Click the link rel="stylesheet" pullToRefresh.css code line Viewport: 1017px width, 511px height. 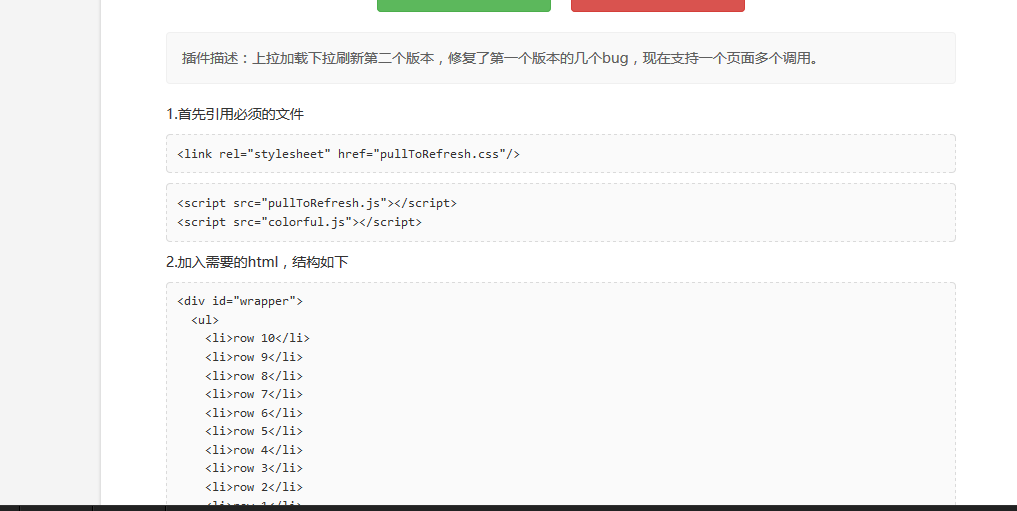pos(348,154)
